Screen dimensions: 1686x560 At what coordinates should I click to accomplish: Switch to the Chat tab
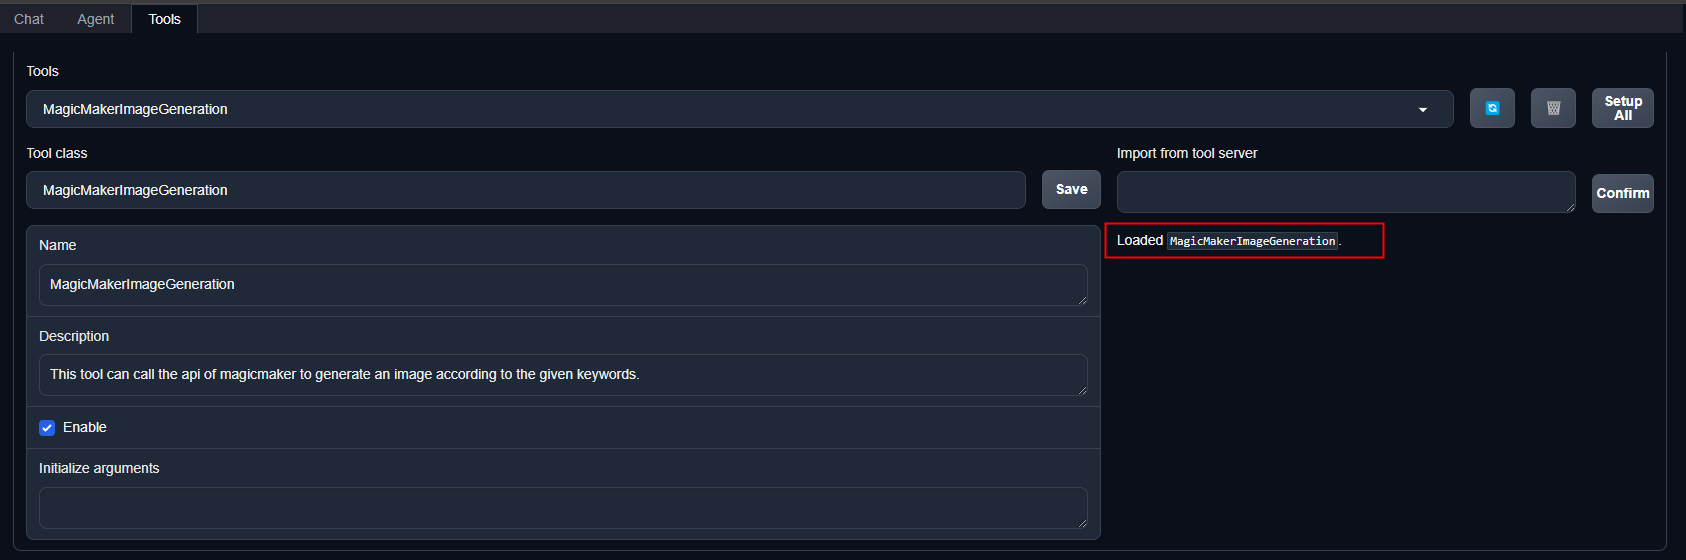click(29, 19)
